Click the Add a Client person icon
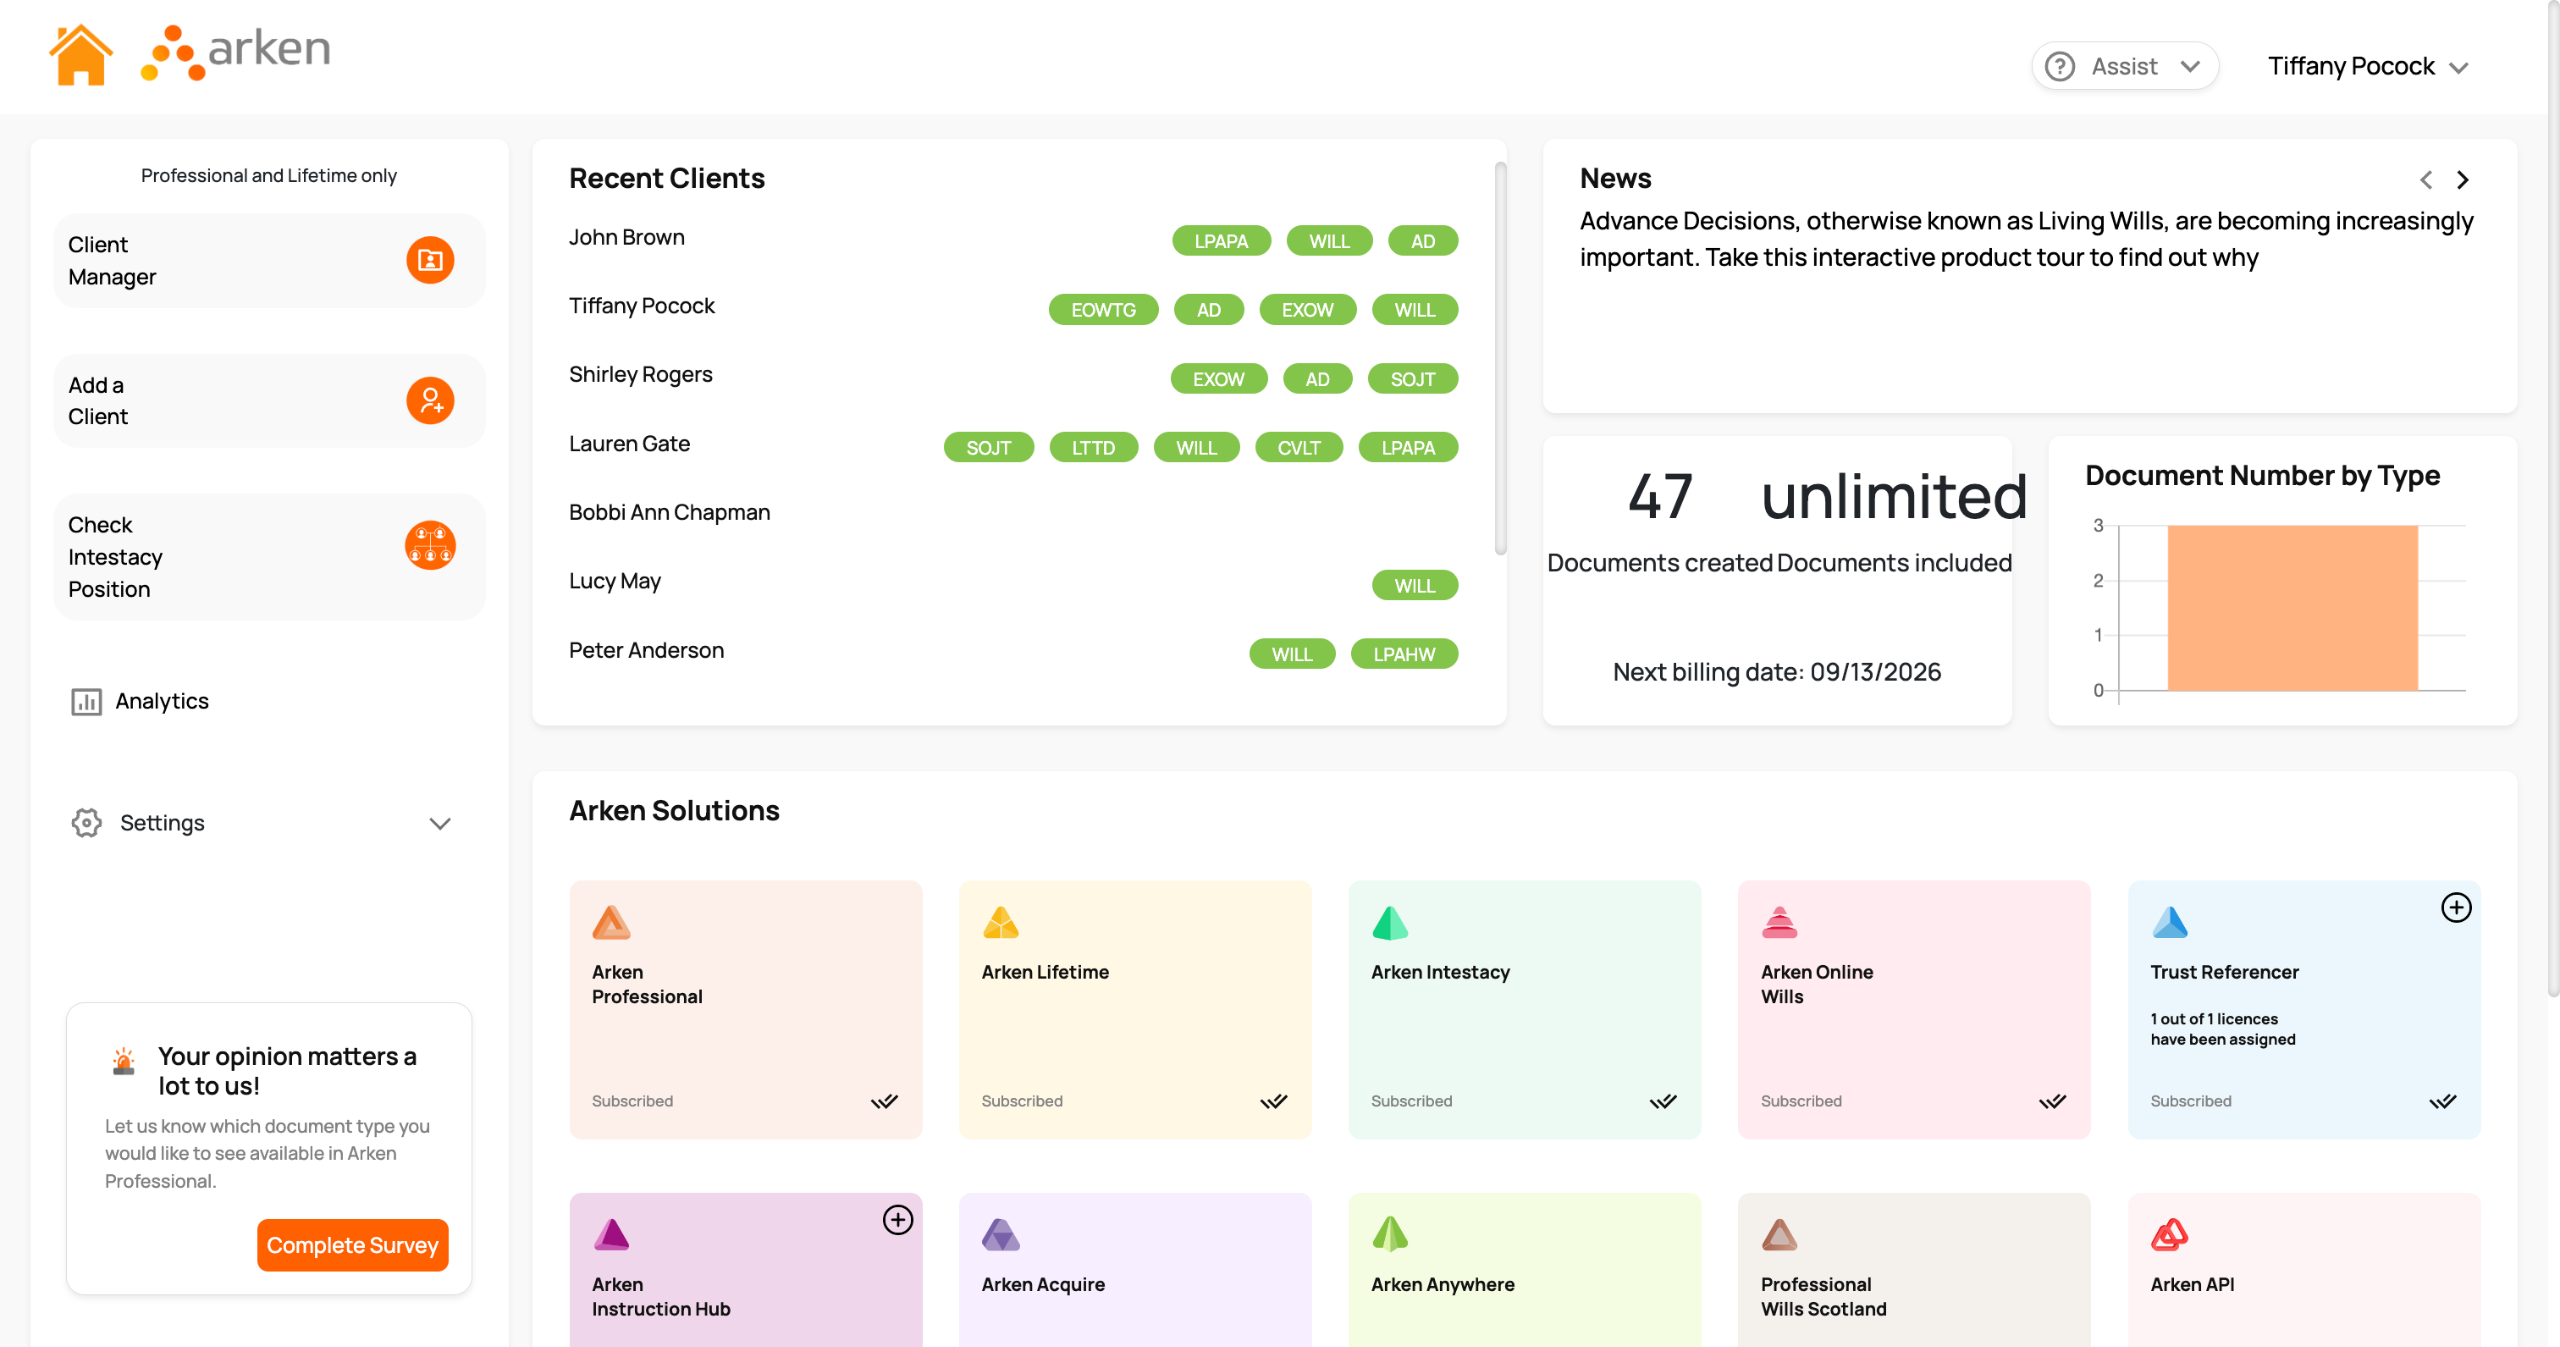Screen dimensions: 2560x1347 [x=430, y=401]
